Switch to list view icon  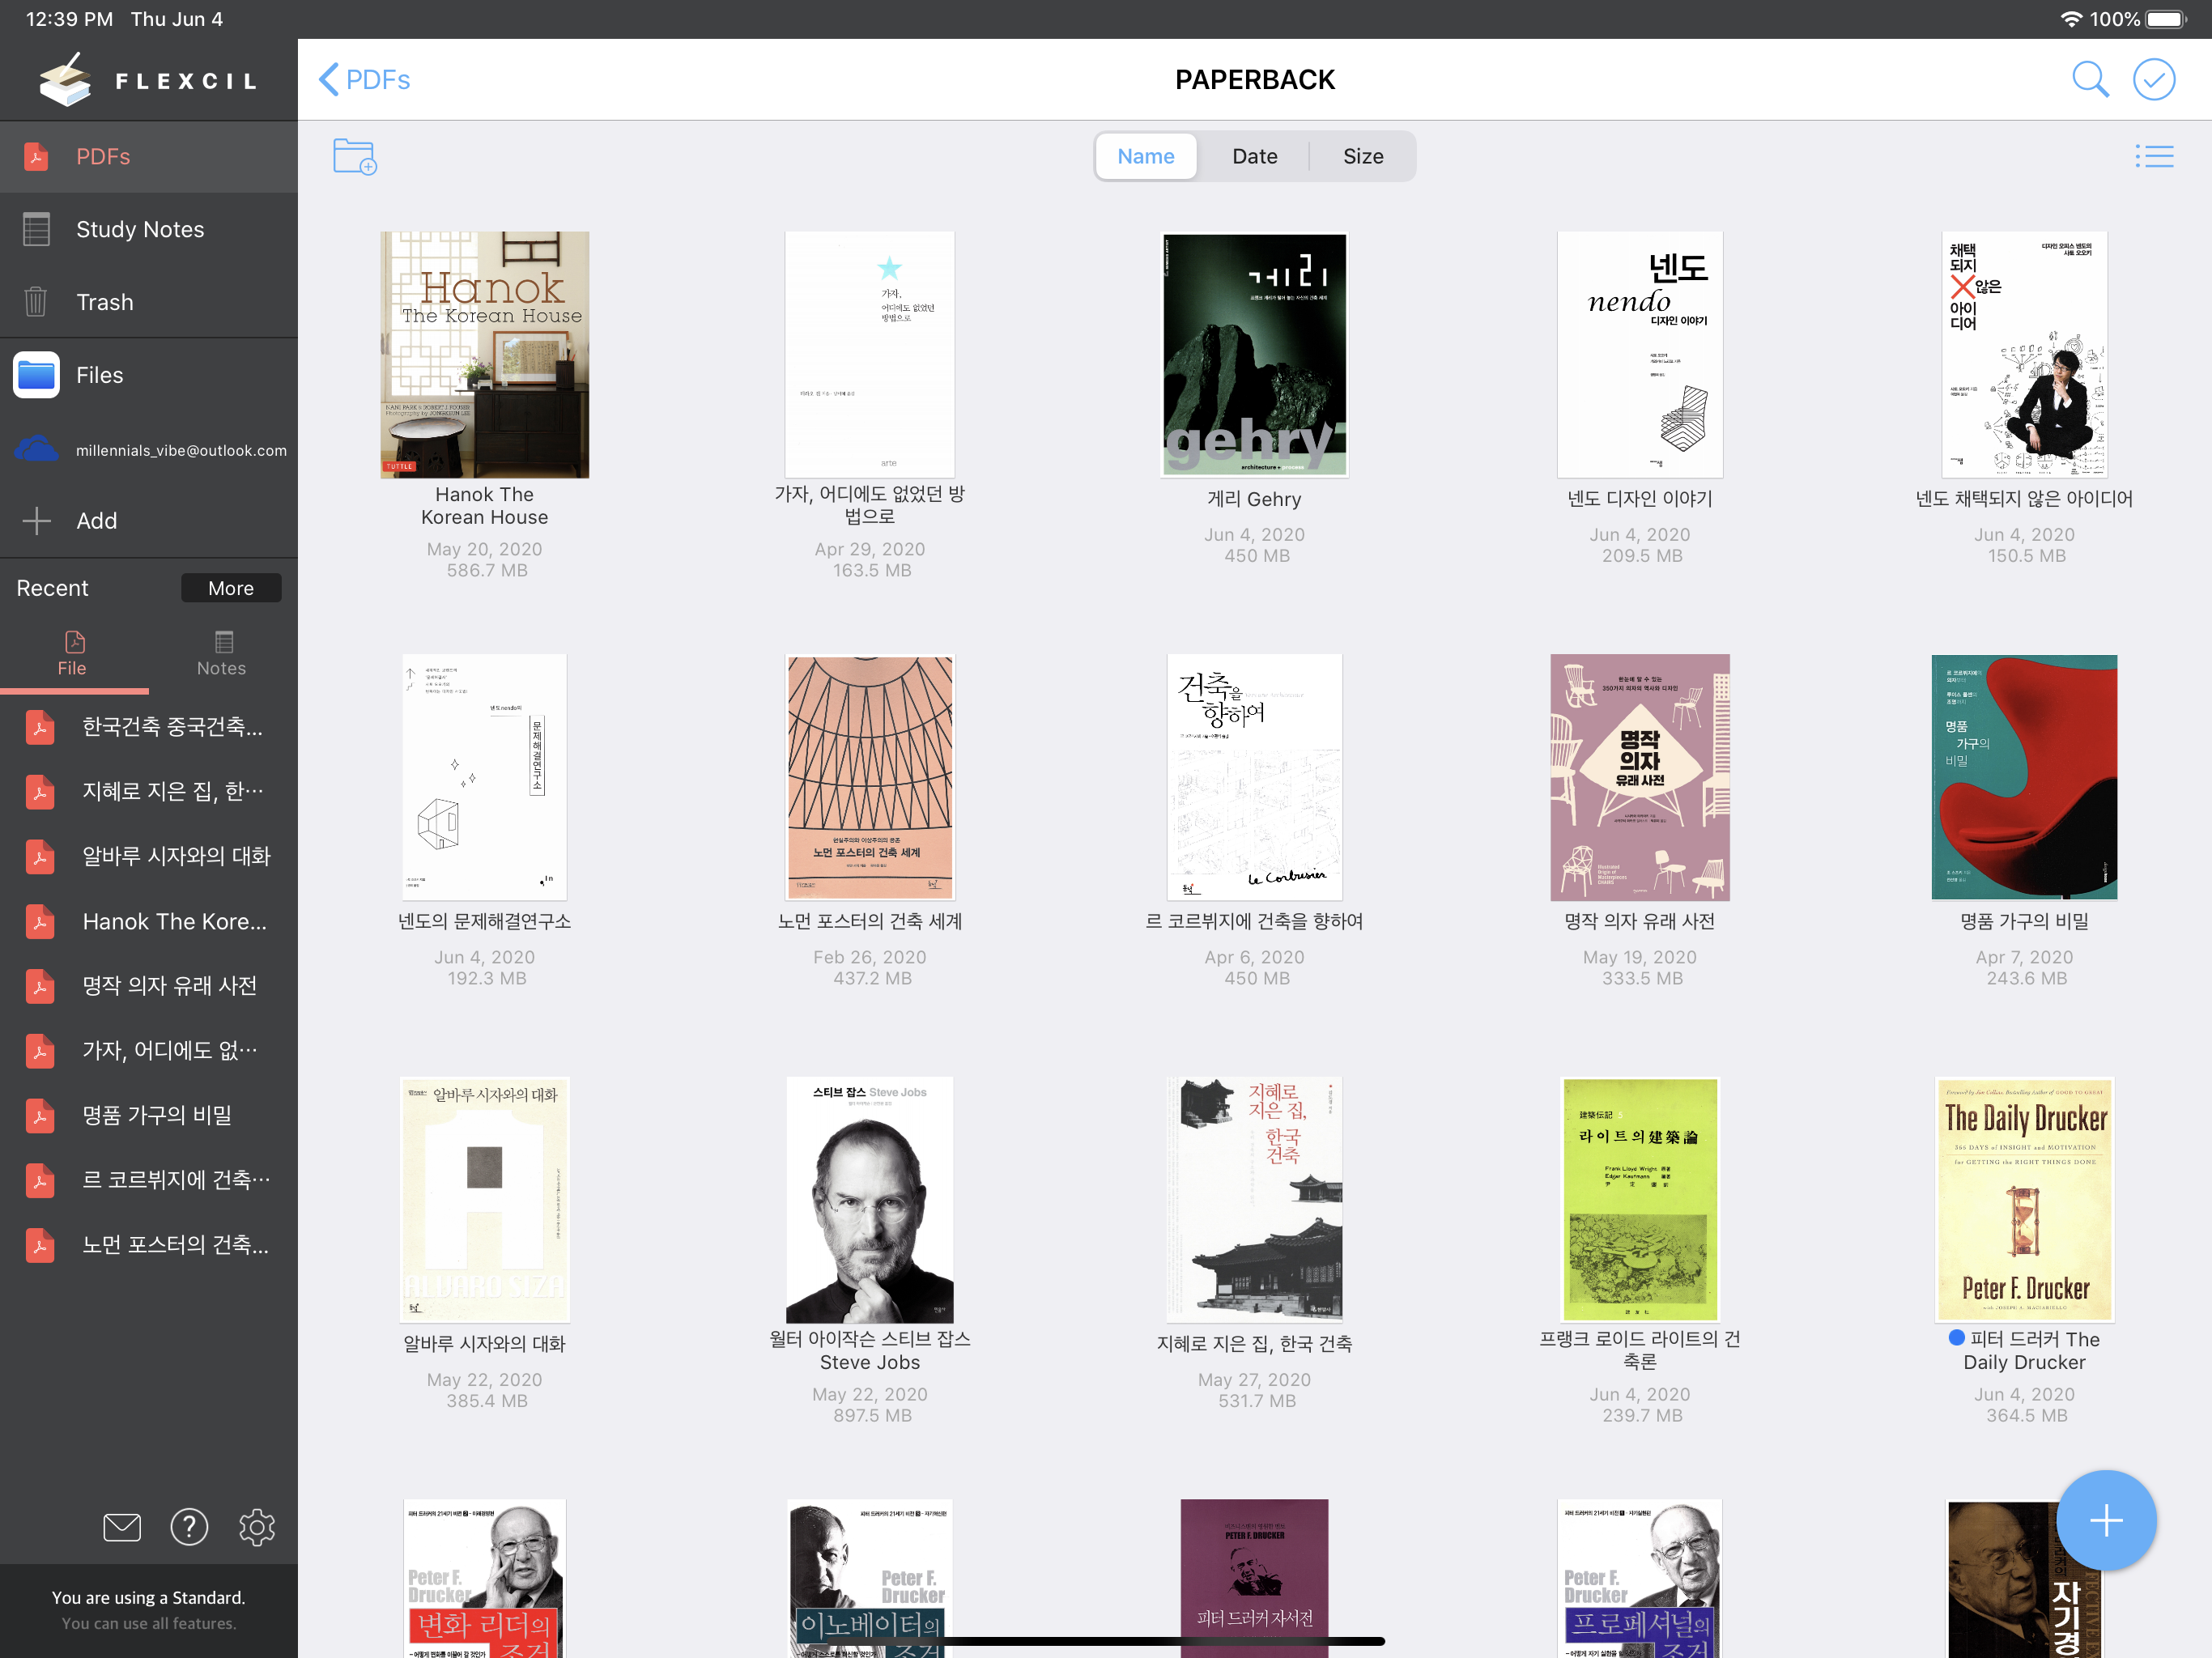pos(2154,156)
